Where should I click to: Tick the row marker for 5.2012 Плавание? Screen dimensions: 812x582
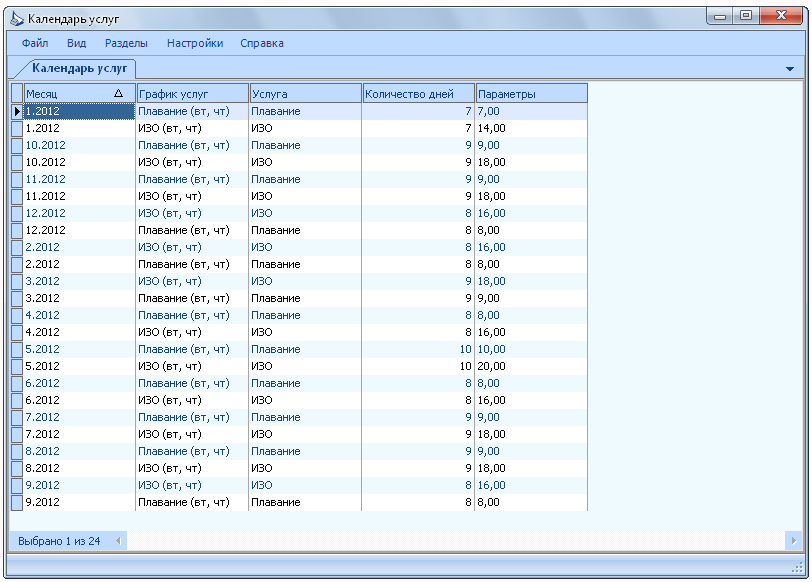tap(17, 349)
